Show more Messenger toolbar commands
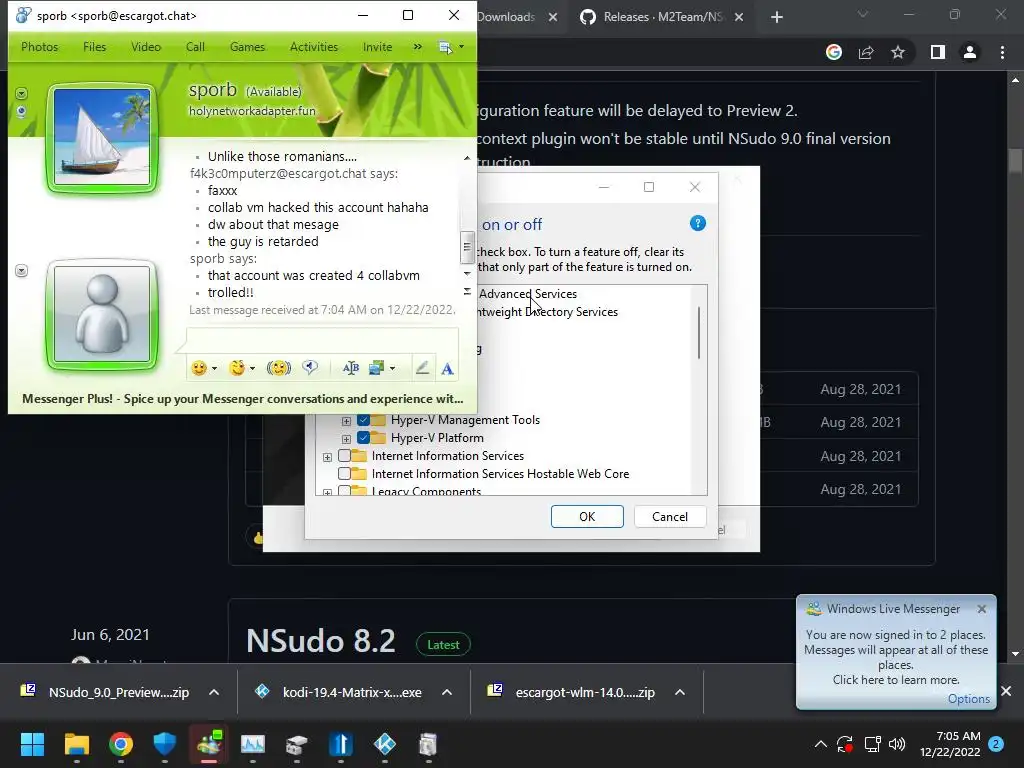This screenshot has width=1024, height=768. (x=417, y=47)
